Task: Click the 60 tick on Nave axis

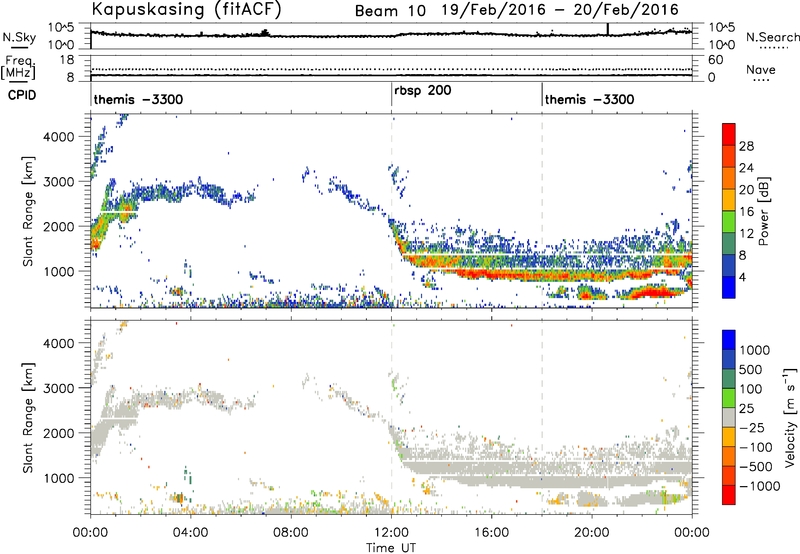Action: (715, 60)
